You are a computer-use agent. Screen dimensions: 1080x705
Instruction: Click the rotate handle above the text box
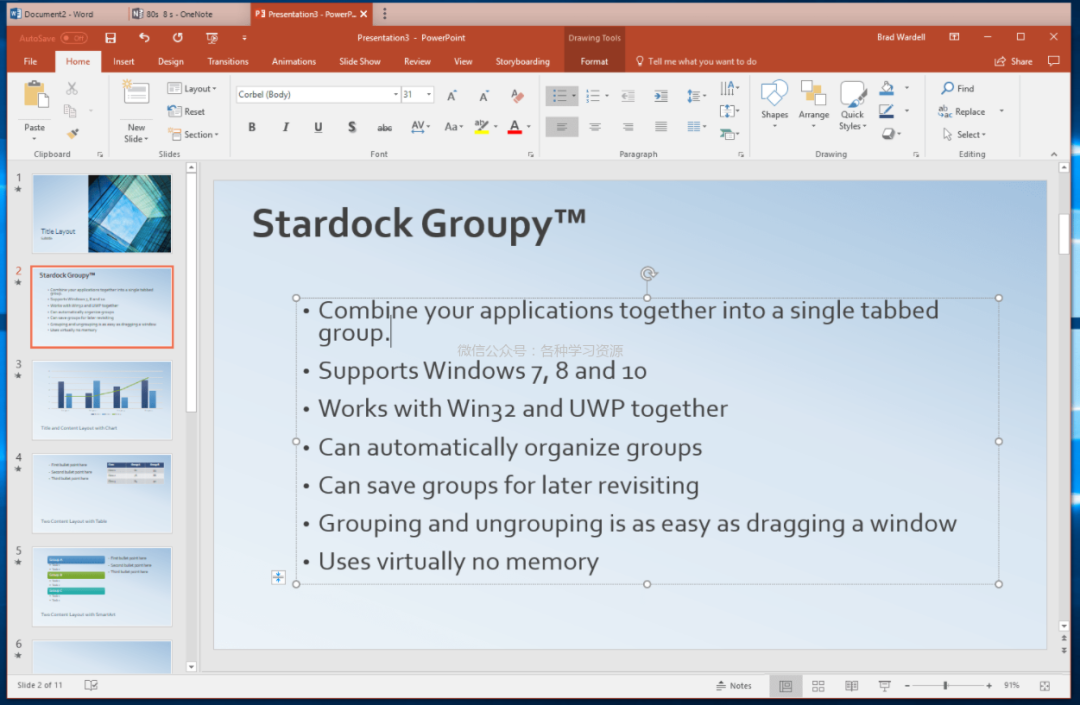pos(647,274)
